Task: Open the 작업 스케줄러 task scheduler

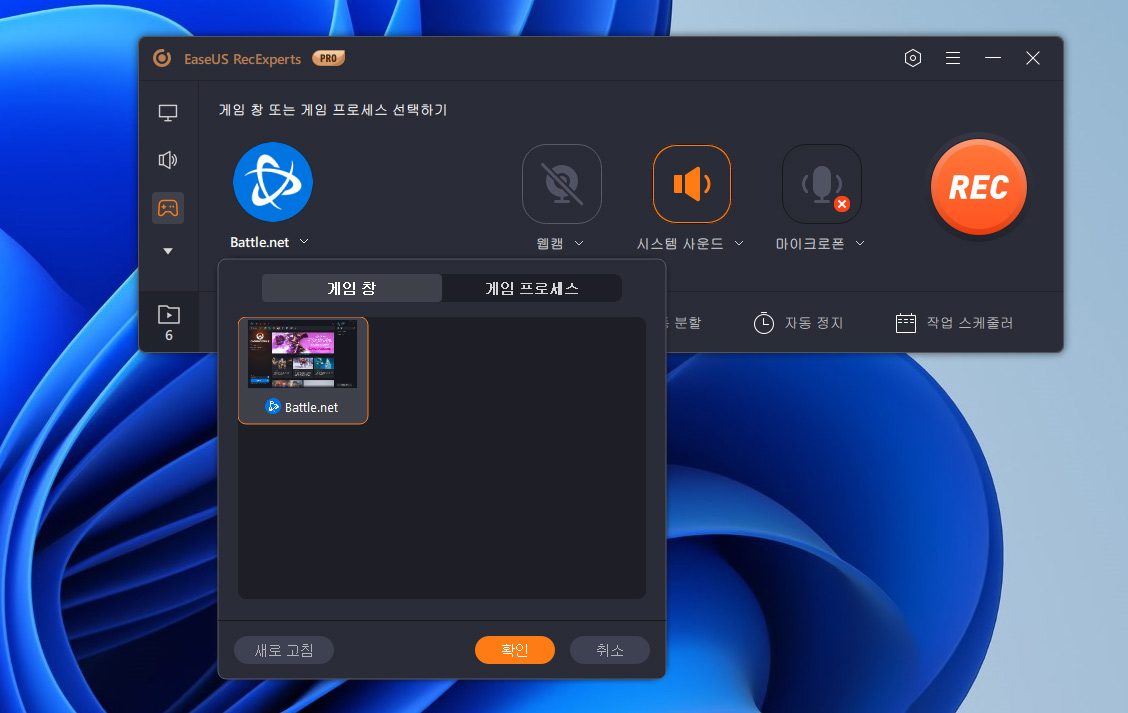Action: click(955, 323)
